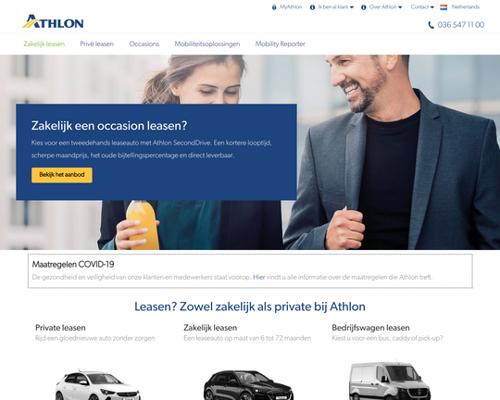The width and height of the screenshot is (500, 400).
Task: Select Mobility Reporter in the navigation
Action: coord(280,44)
